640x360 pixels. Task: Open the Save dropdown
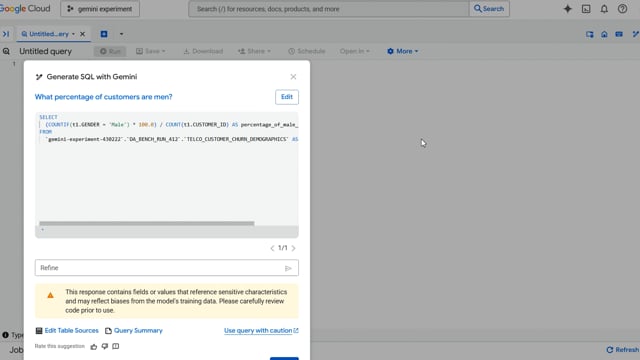pyautogui.click(x=151, y=51)
